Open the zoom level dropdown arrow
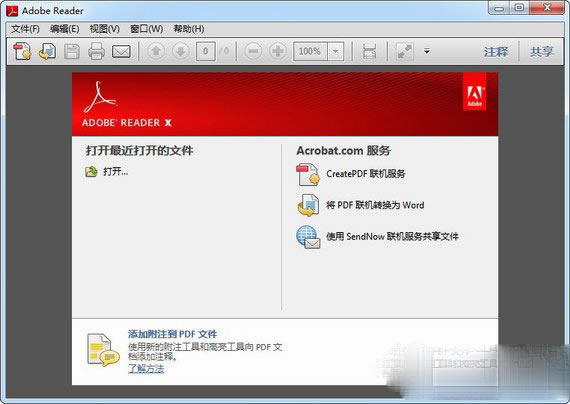Image resolution: width=570 pixels, height=404 pixels. pyautogui.click(x=336, y=51)
